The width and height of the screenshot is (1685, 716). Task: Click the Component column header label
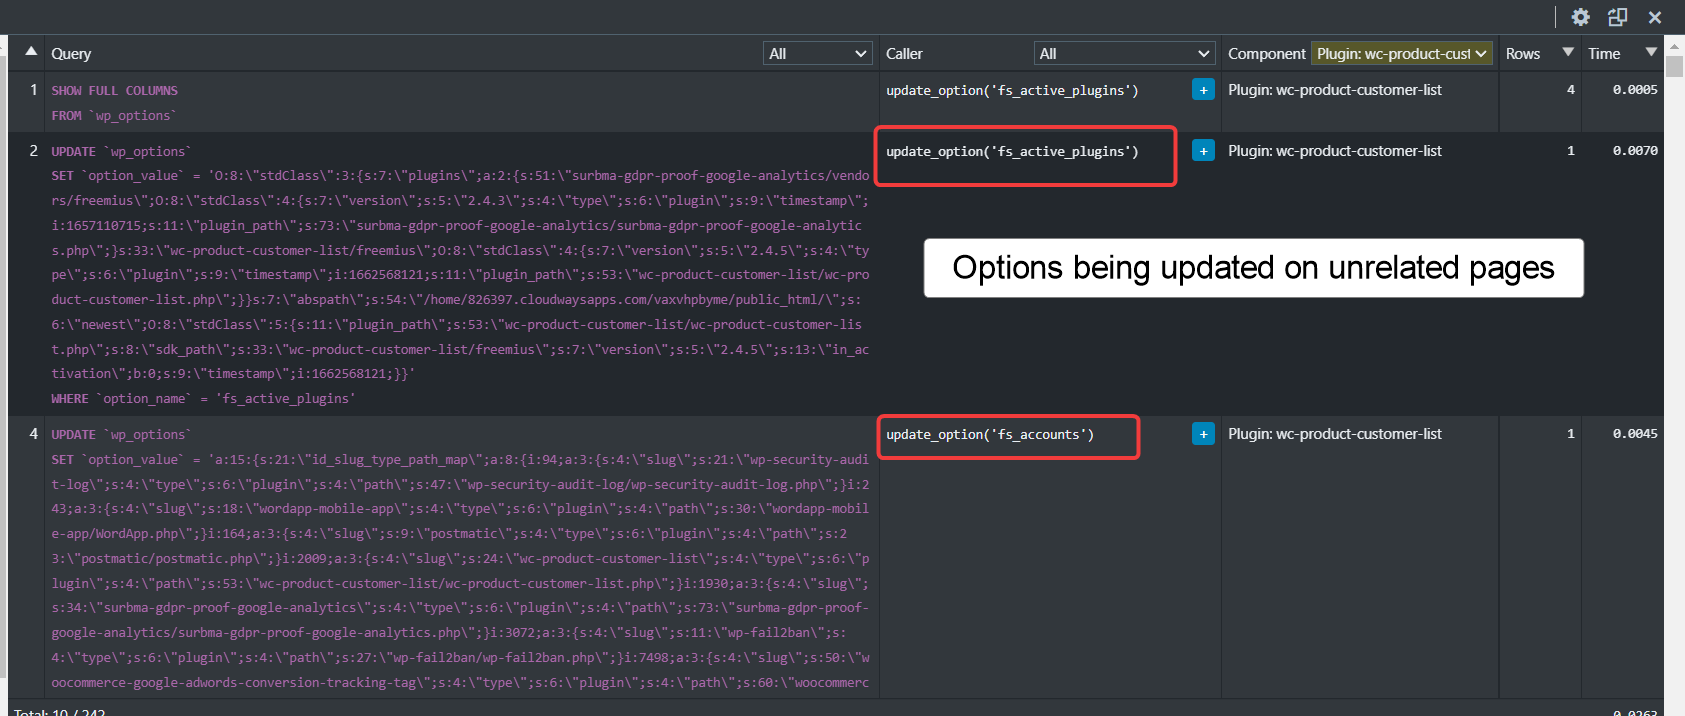click(1266, 54)
